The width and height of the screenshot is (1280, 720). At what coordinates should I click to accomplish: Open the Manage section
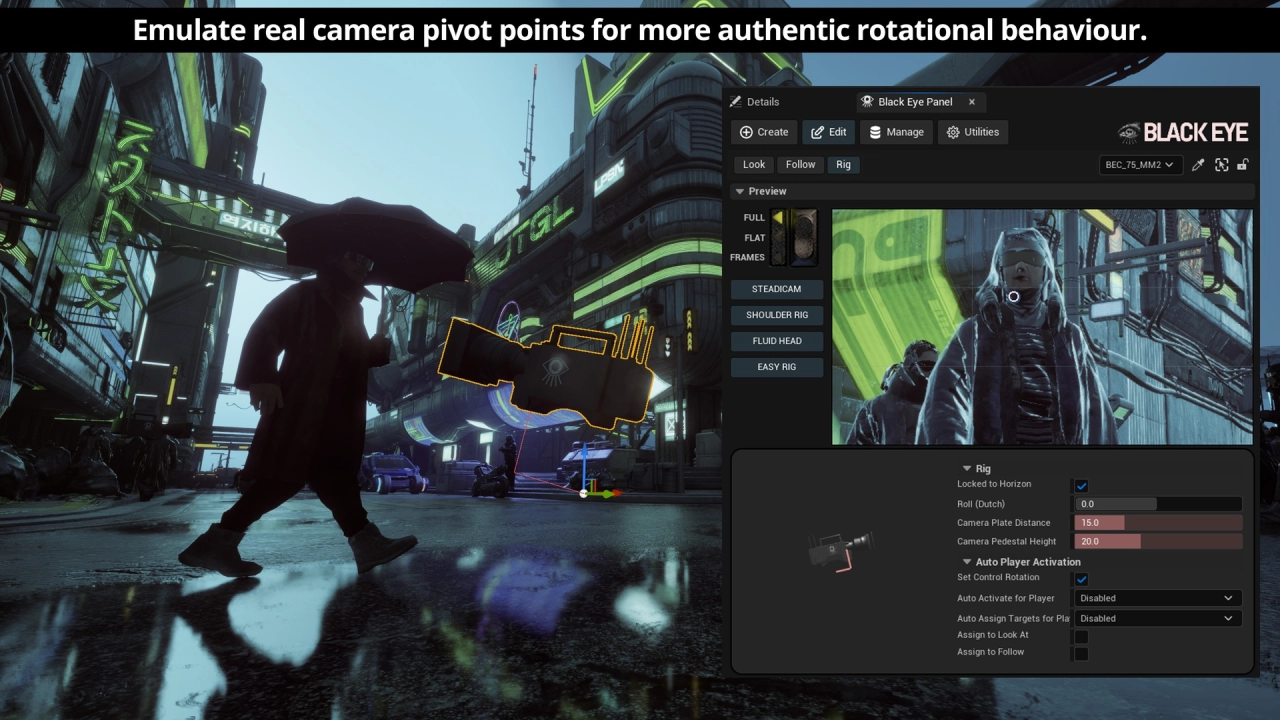point(896,132)
